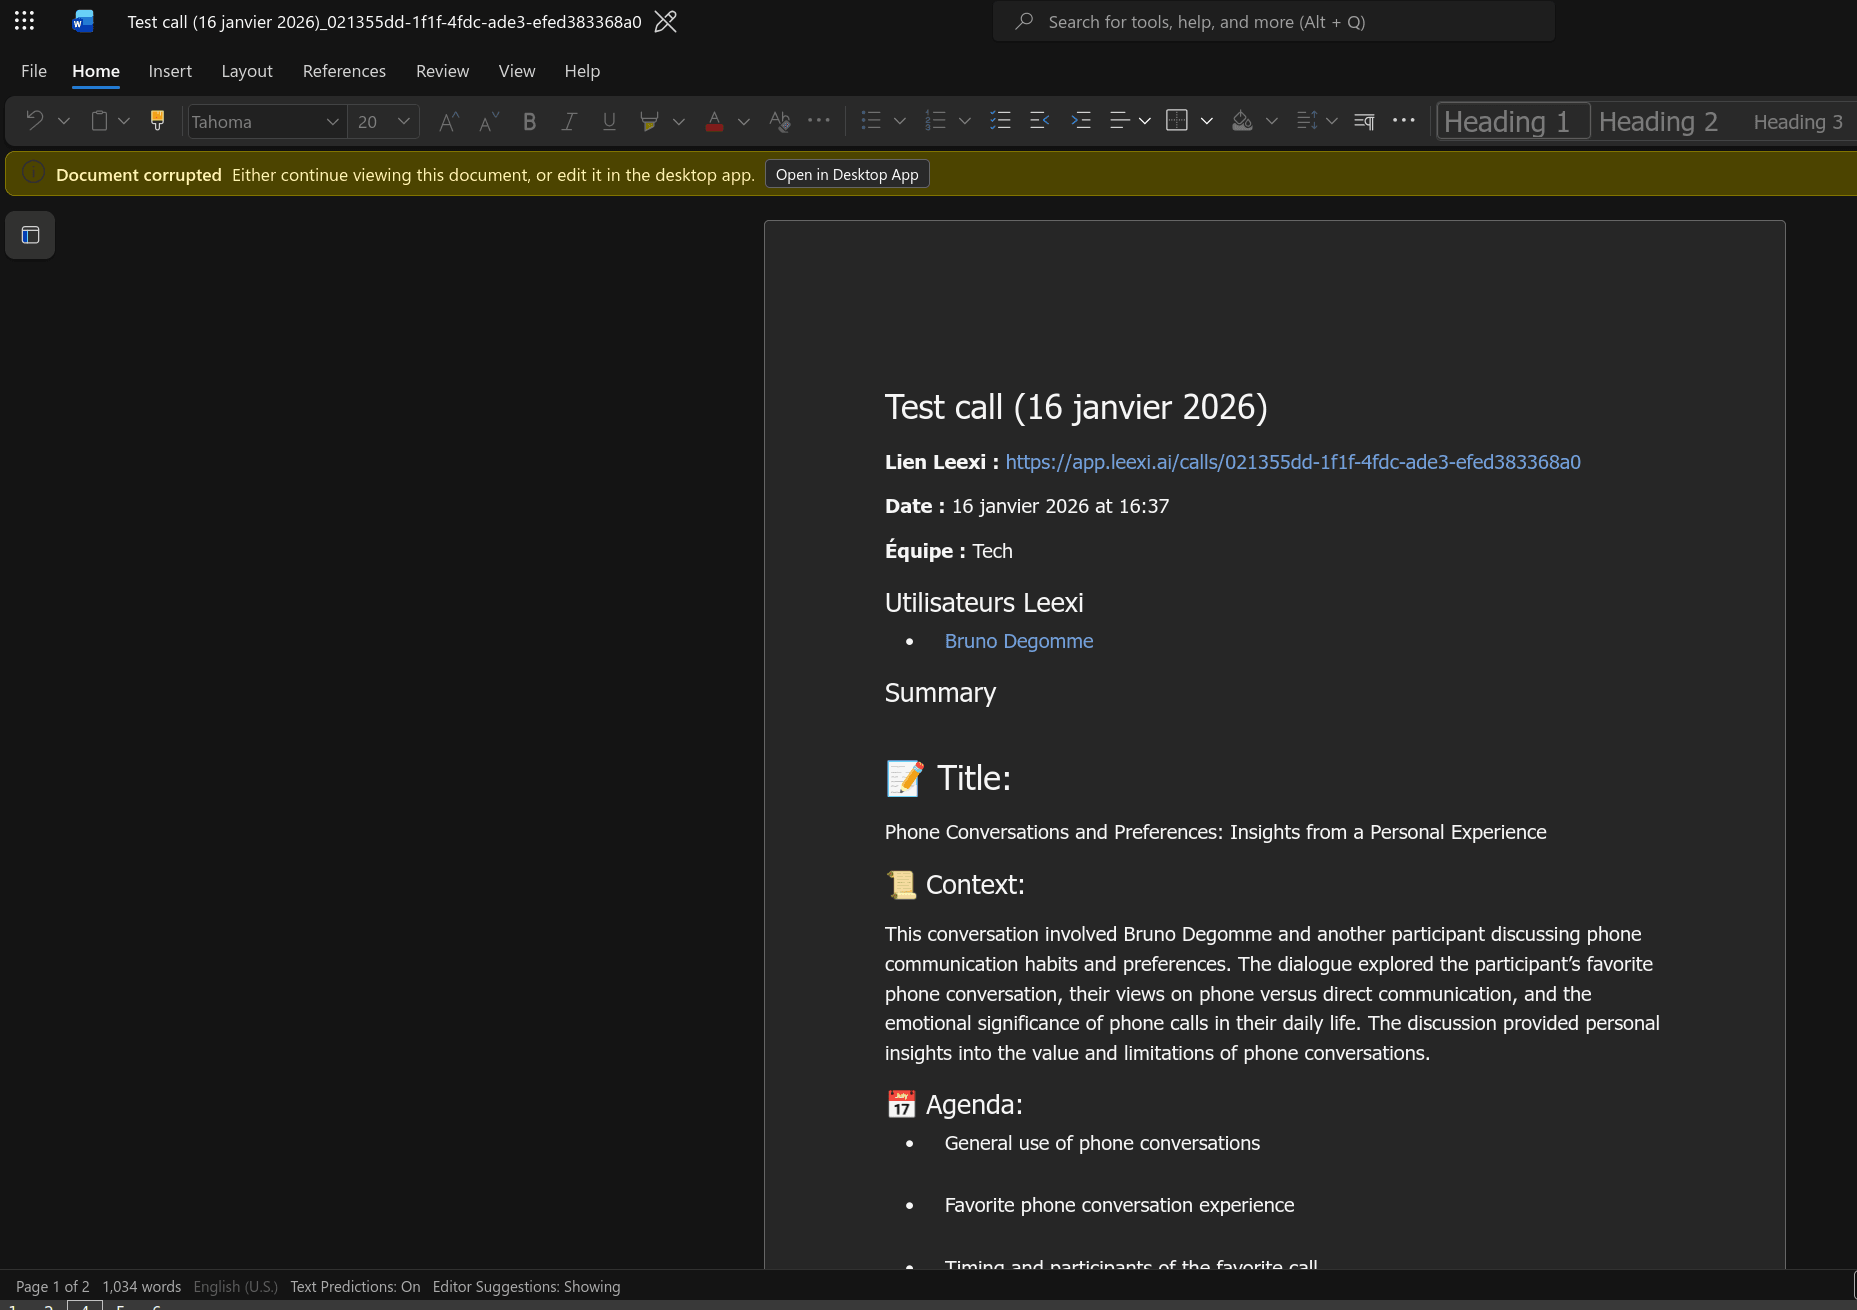Switch to the Insert ribbon tab
This screenshot has width=1857, height=1310.
(x=170, y=71)
